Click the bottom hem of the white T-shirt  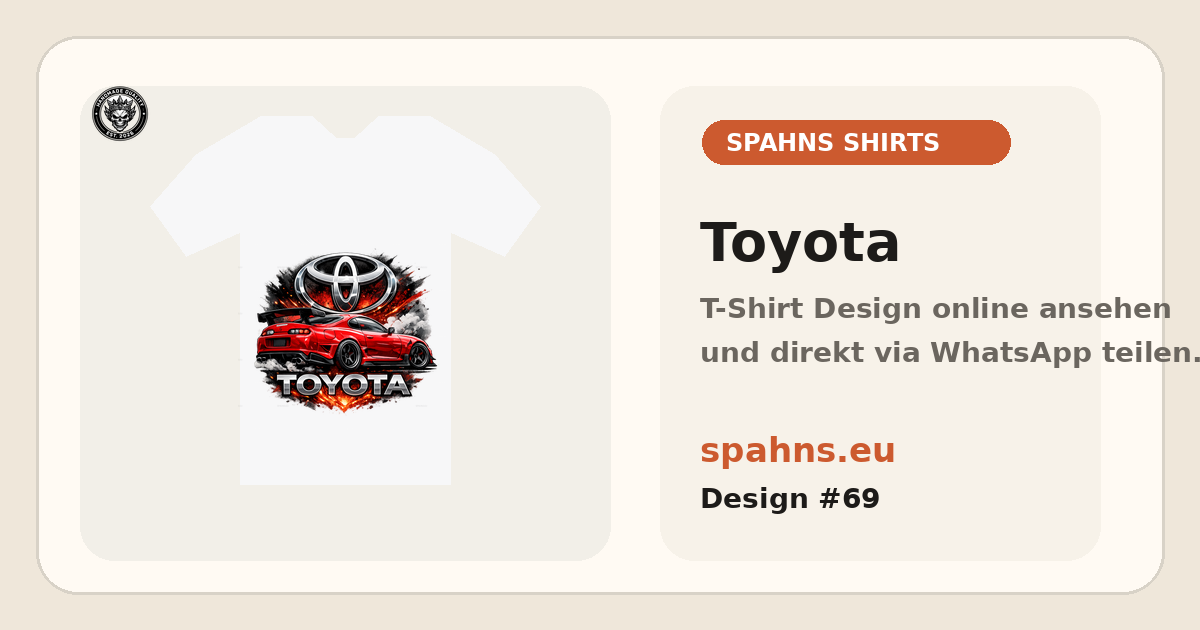click(345, 479)
